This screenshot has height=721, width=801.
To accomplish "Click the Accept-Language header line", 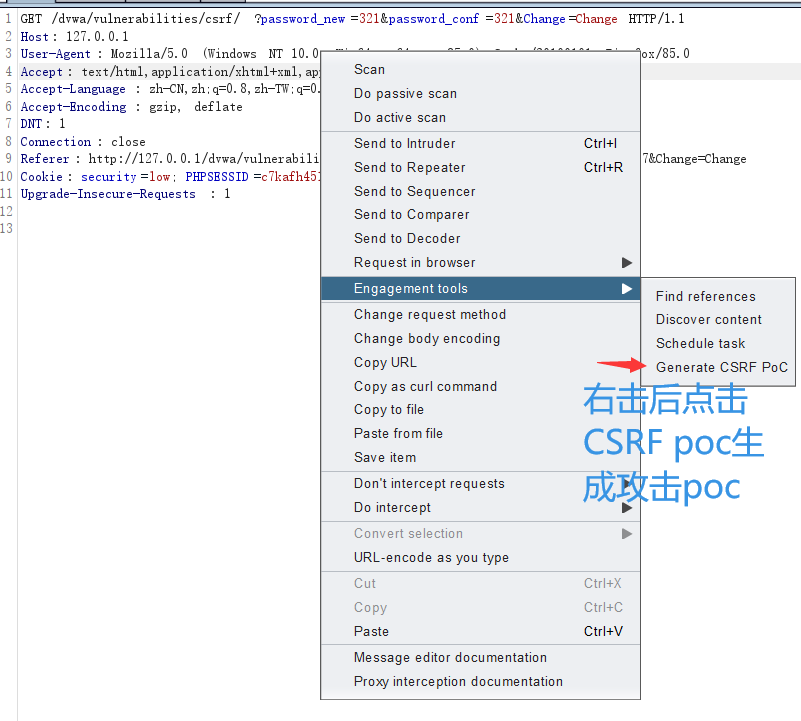I will (x=170, y=89).
